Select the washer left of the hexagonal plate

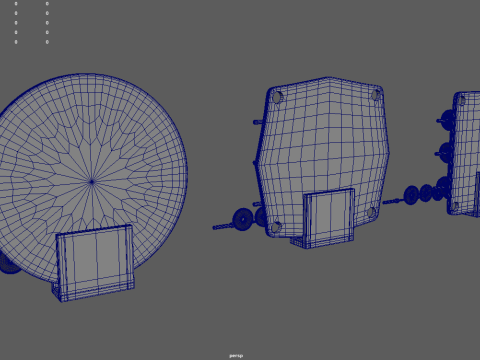(243, 219)
